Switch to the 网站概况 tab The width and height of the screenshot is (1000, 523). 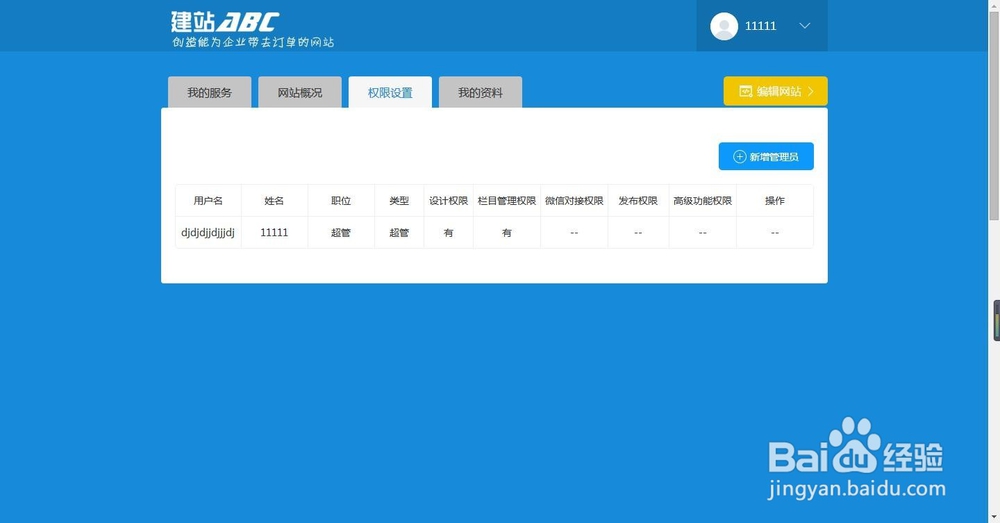click(x=300, y=92)
